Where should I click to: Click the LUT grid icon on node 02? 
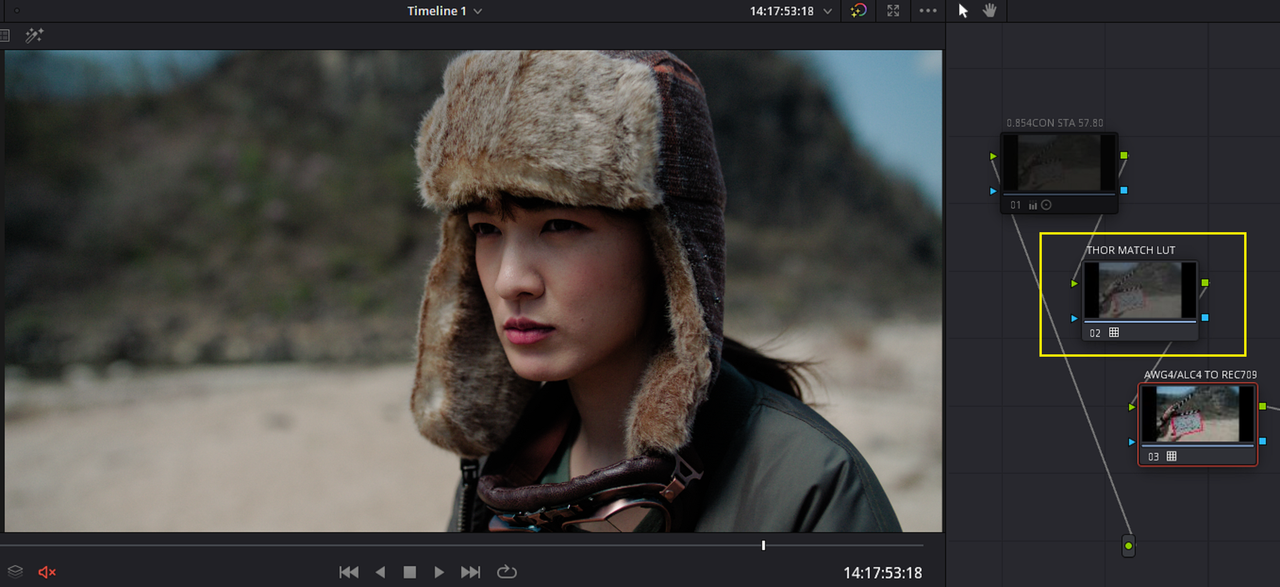click(1114, 332)
